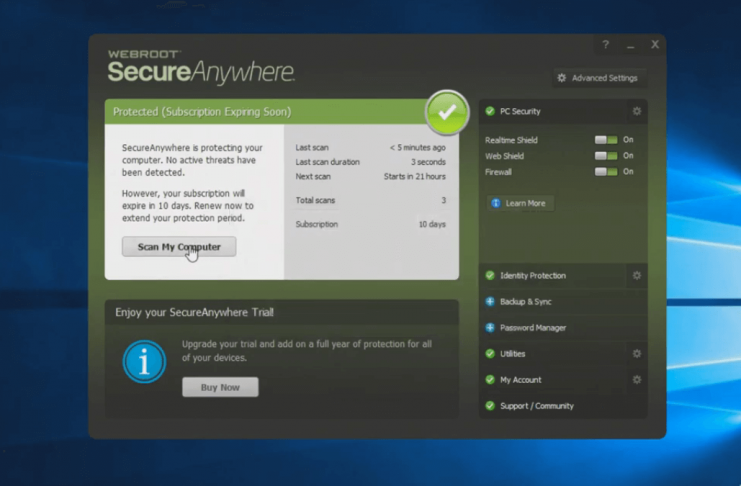
Task: Click the '3 seconds' scan duration value
Action: (428, 162)
